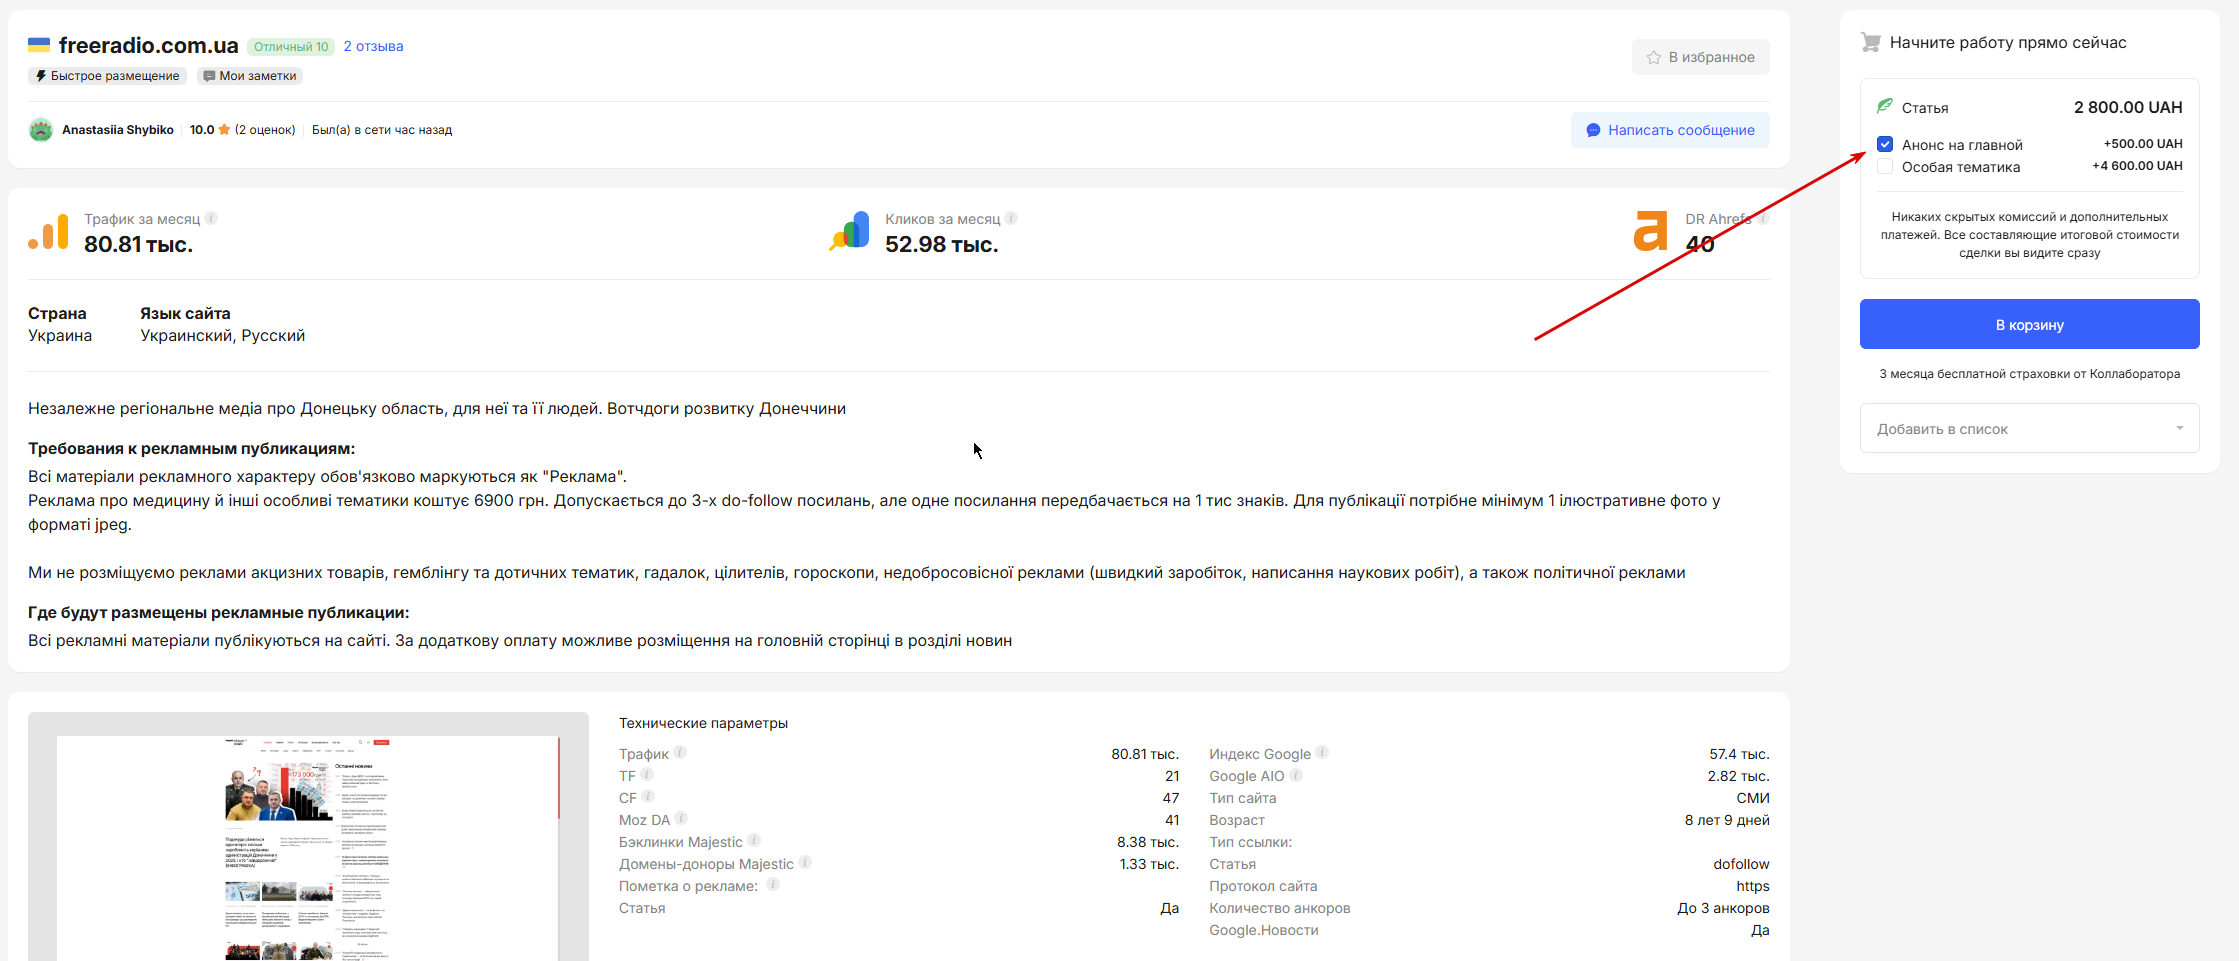
Task: Click the Google.Новости parameter label
Action: (x=1263, y=930)
